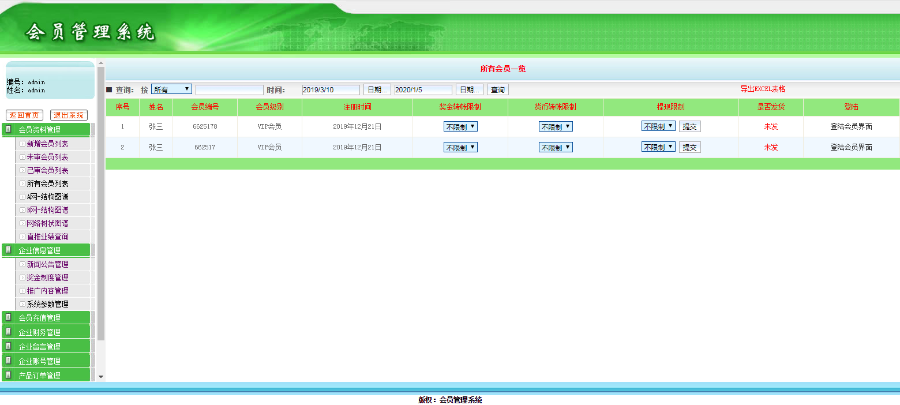Screen dimensions: 900x405
Task: Click the start date field 2019/3/10
Action: coord(329,89)
